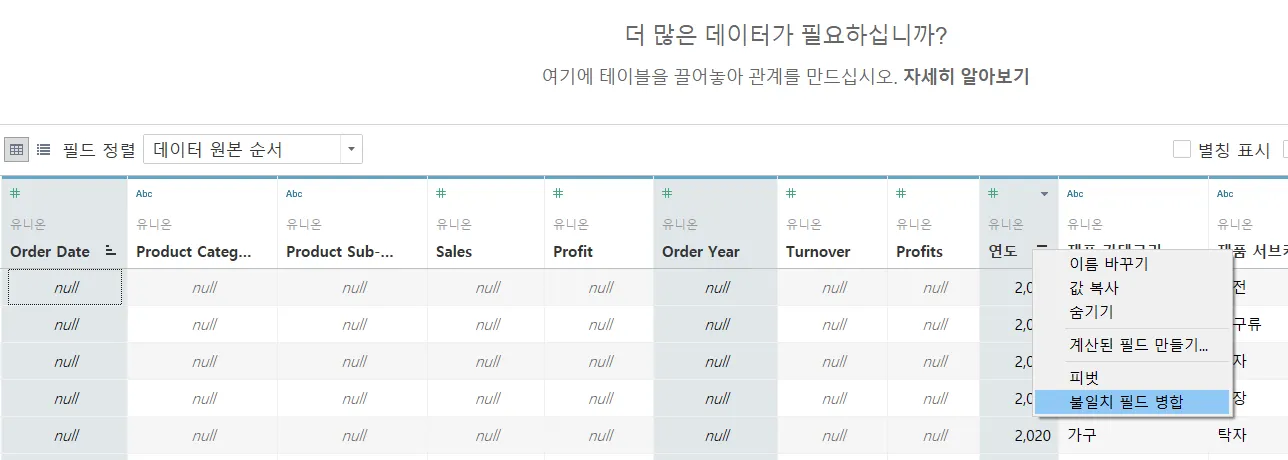Screen dimensions: 1288x460
Task: Select 계산된 필드 만들기... menu entry
Action: click(x=1138, y=345)
